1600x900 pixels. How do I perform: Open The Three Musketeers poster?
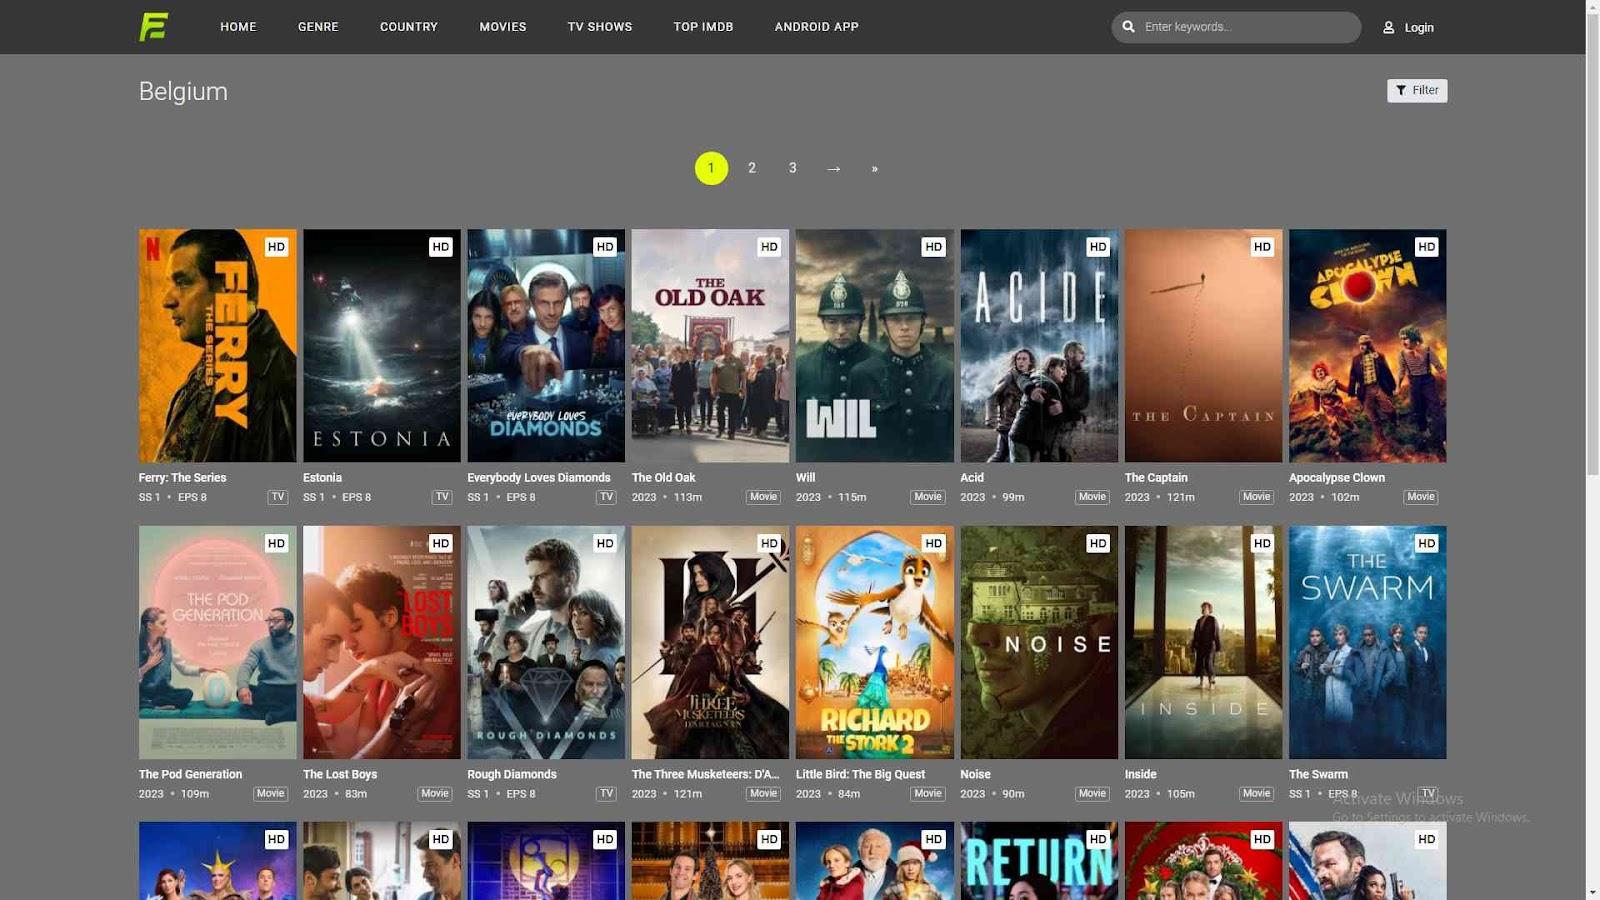tap(710, 643)
